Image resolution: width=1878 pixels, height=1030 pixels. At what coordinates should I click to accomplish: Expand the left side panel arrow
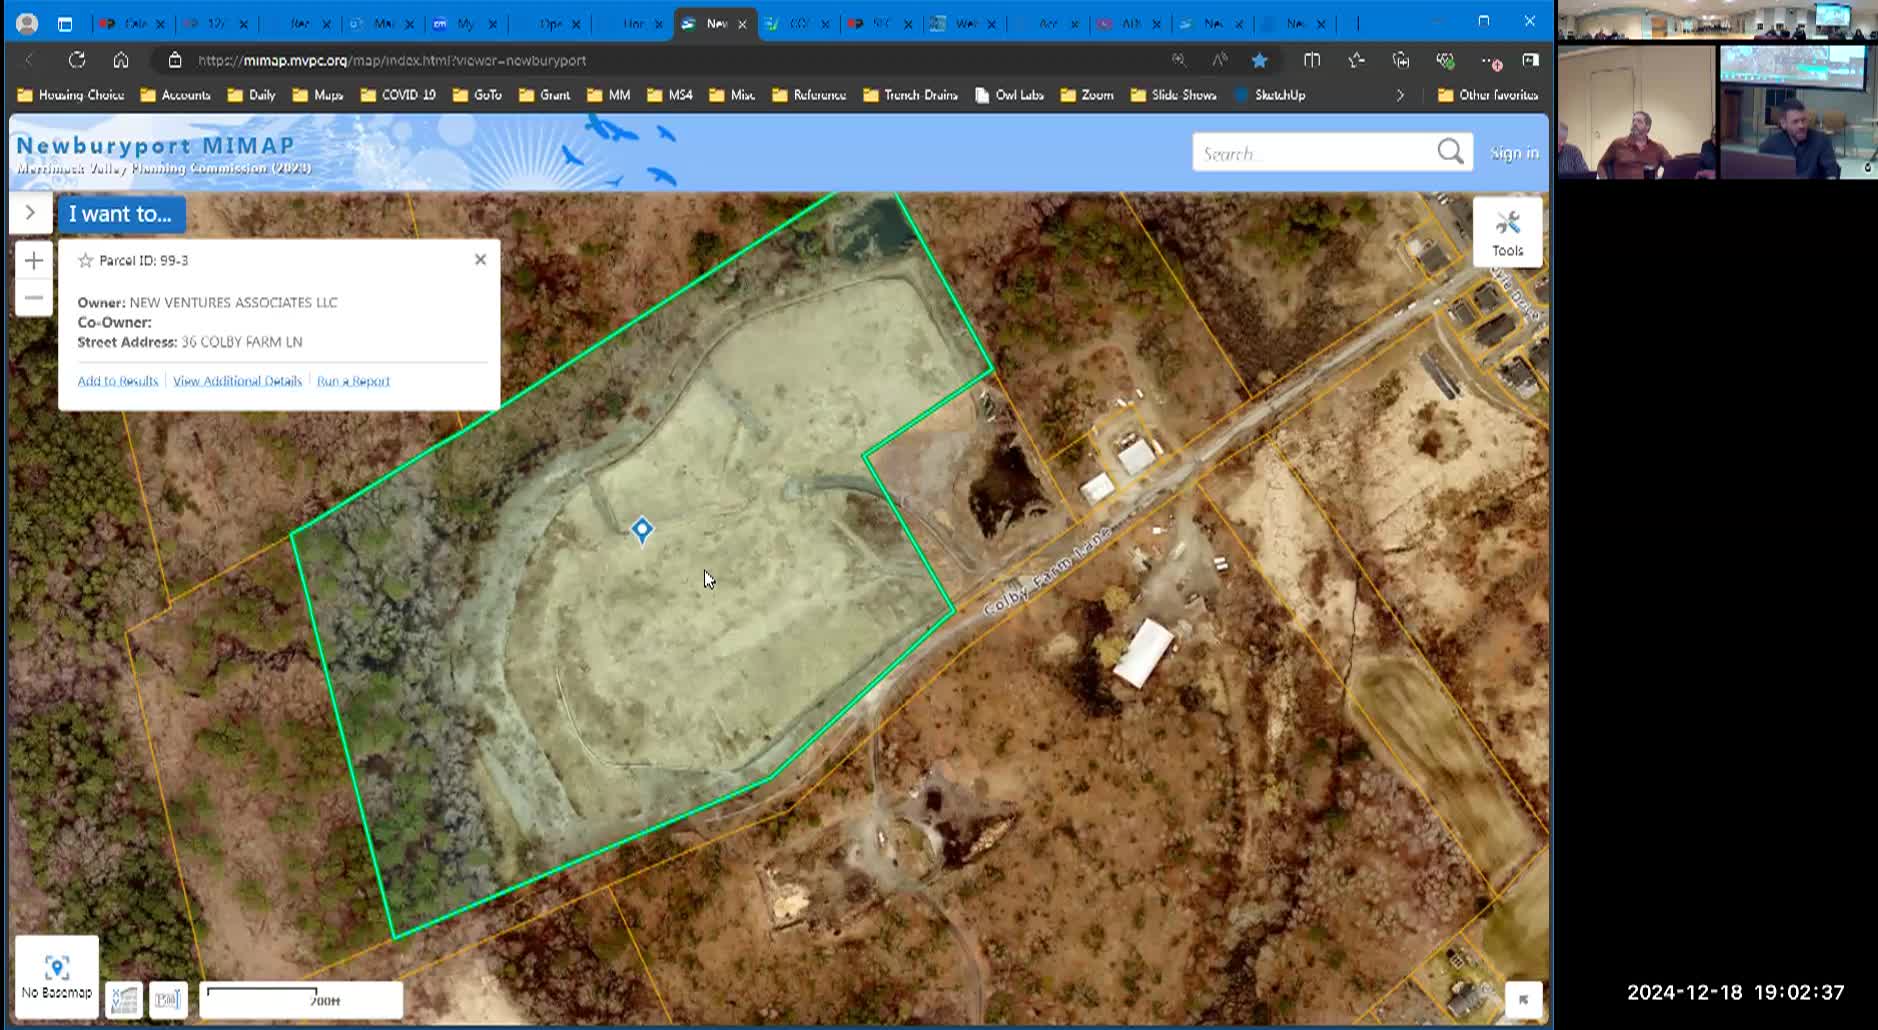[30, 213]
